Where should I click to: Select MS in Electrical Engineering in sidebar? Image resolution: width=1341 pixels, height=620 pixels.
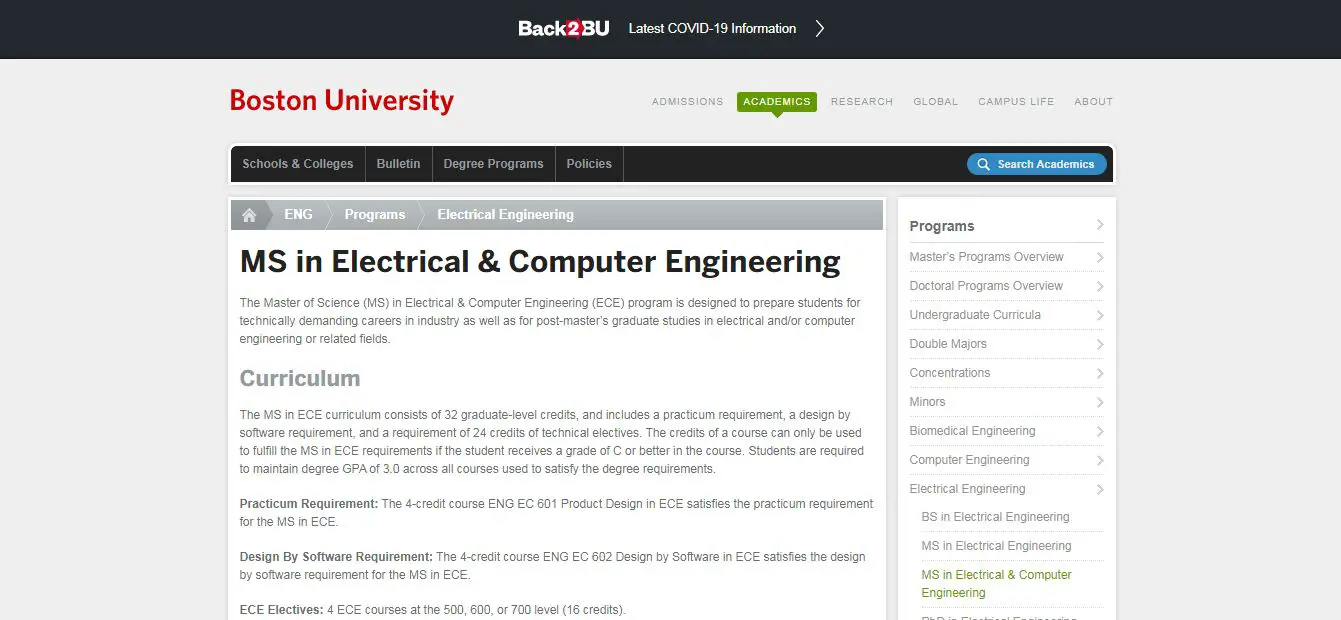tap(994, 545)
